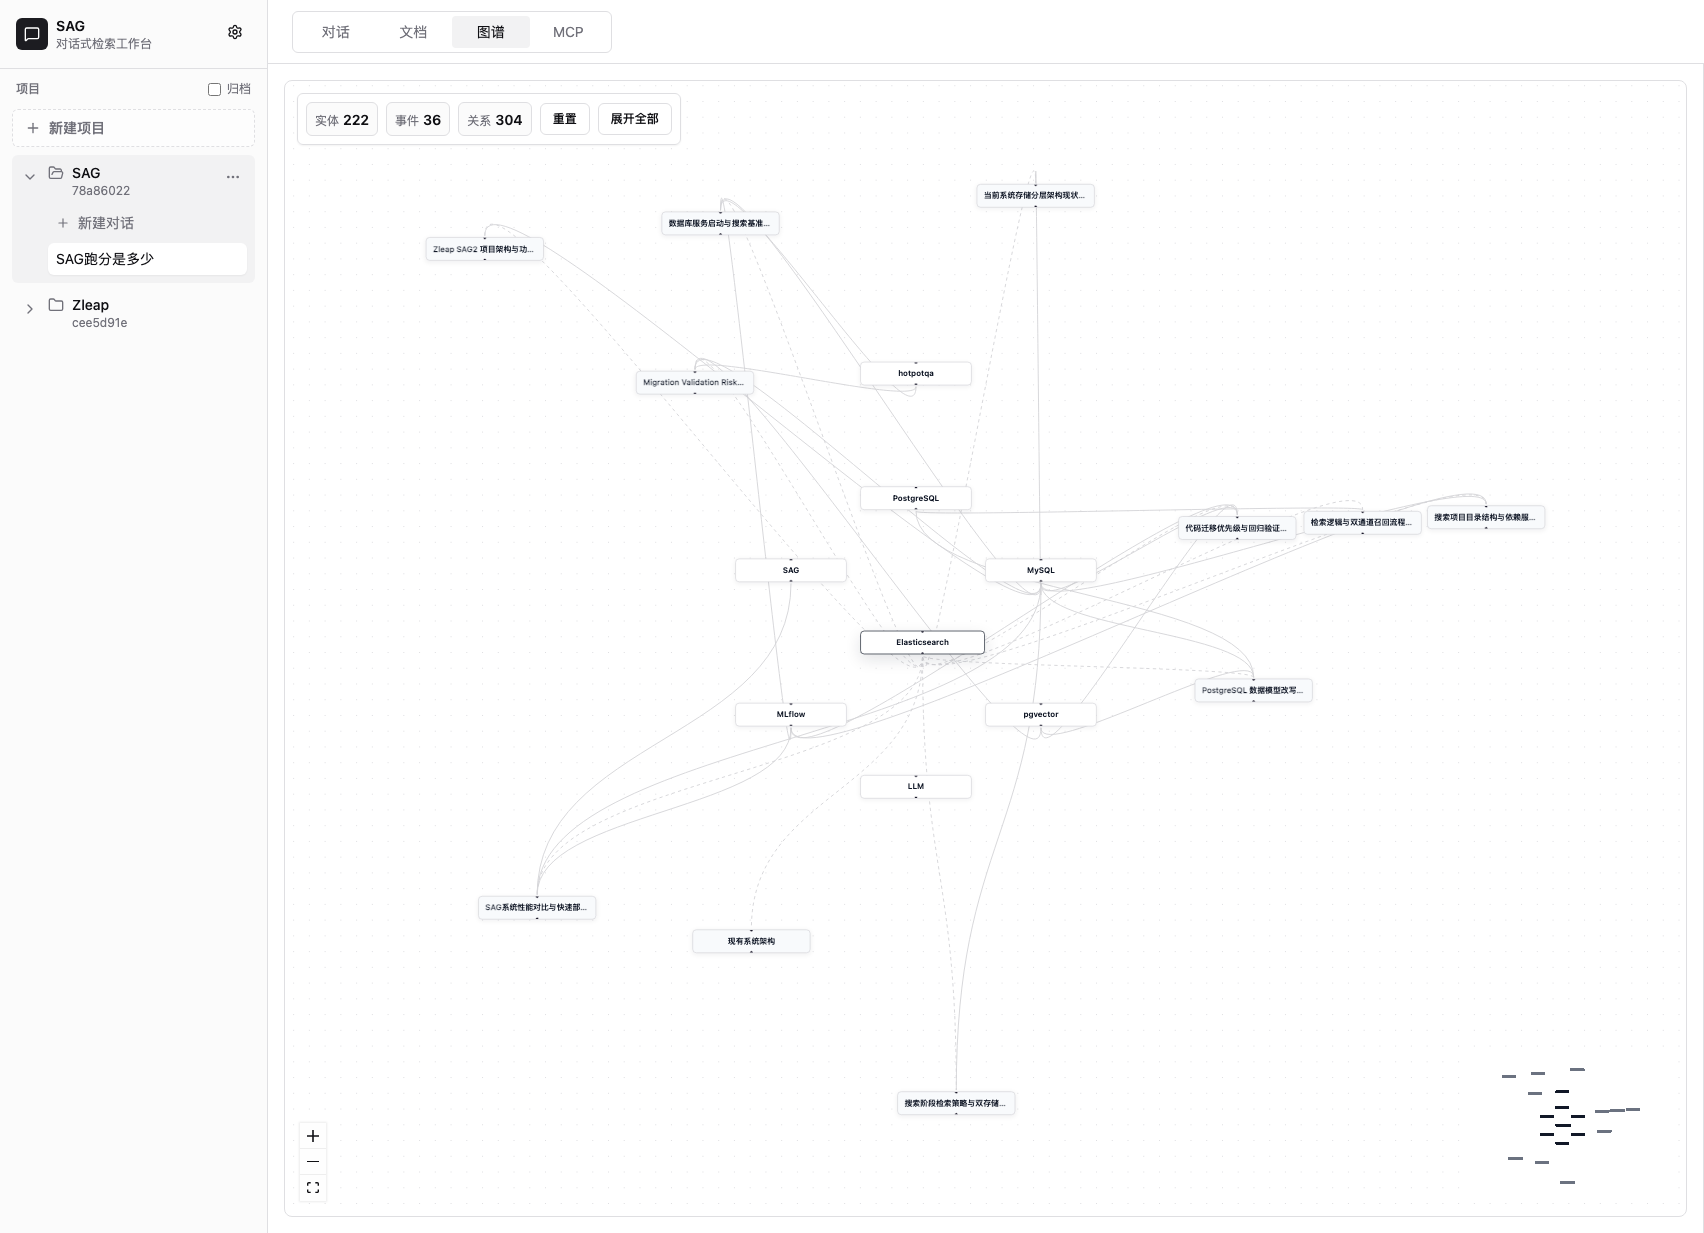This screenshot has height=1233, width=1704.
Task: Click the PostgreSQL 数据模型改写 node
Action: point(1253,690)
